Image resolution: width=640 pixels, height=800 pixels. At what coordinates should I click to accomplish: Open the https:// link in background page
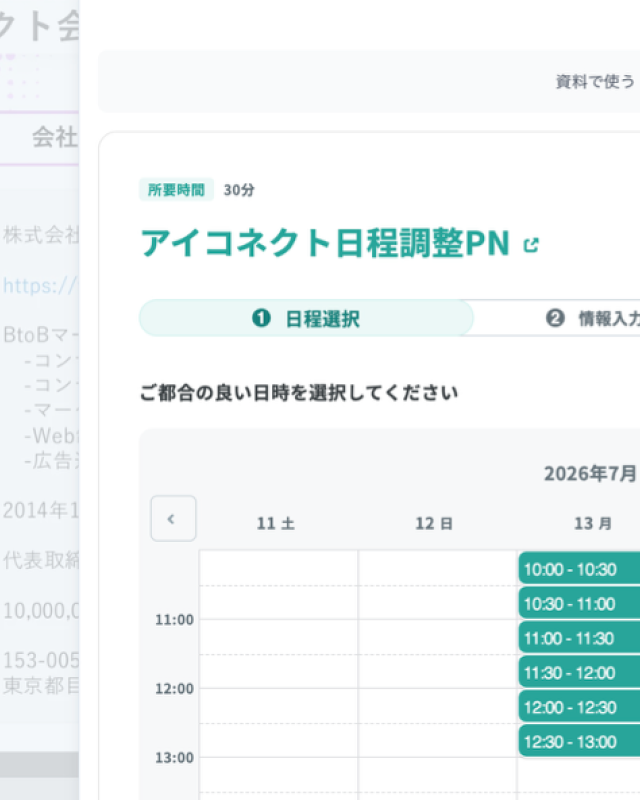(40, 286)
